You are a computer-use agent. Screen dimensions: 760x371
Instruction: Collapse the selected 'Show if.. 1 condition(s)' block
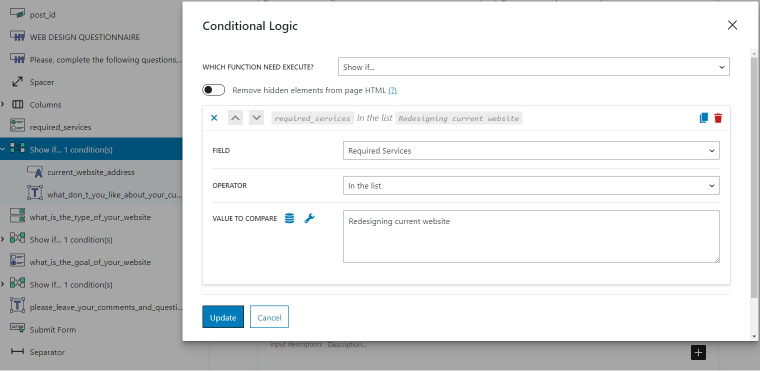(x=3, y=150)
